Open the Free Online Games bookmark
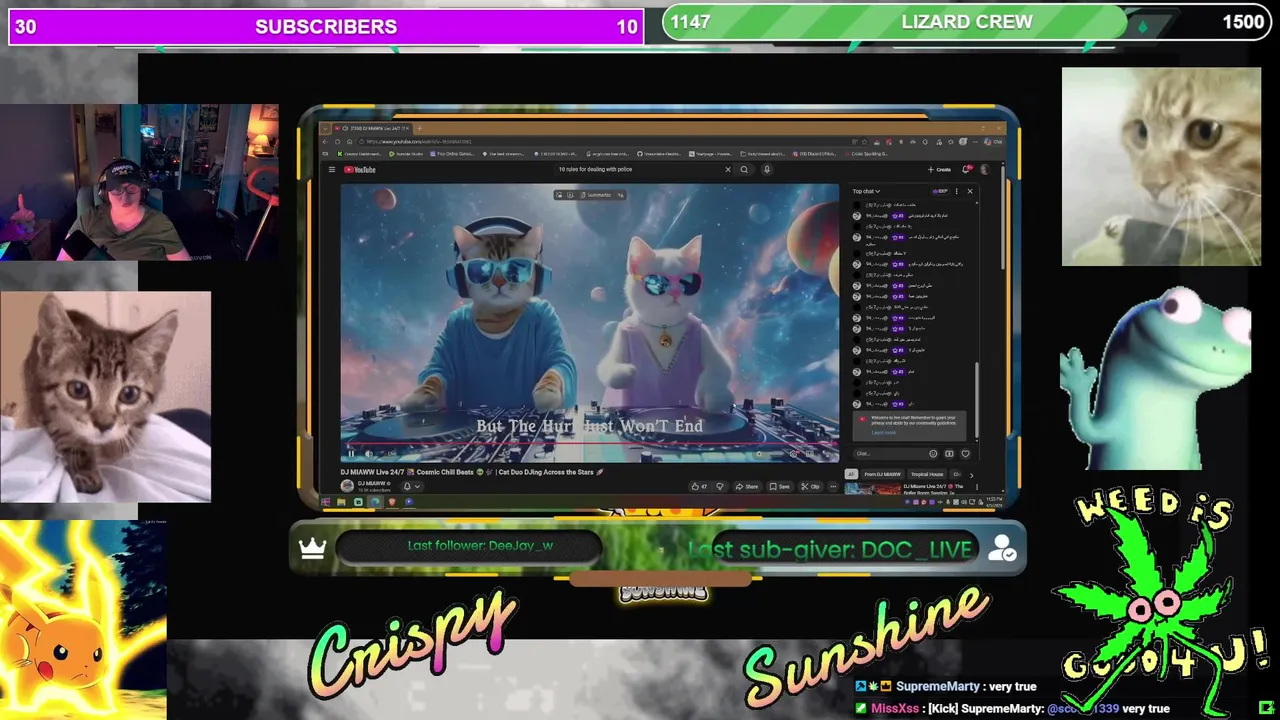1280x720 pixels. pos(454,154)
